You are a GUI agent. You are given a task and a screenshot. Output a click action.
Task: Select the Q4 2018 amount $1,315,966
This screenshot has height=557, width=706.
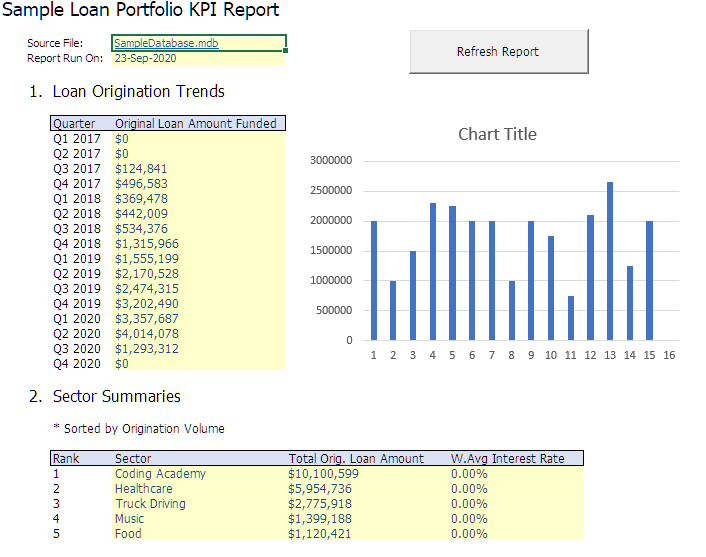[x=147, y=244]
